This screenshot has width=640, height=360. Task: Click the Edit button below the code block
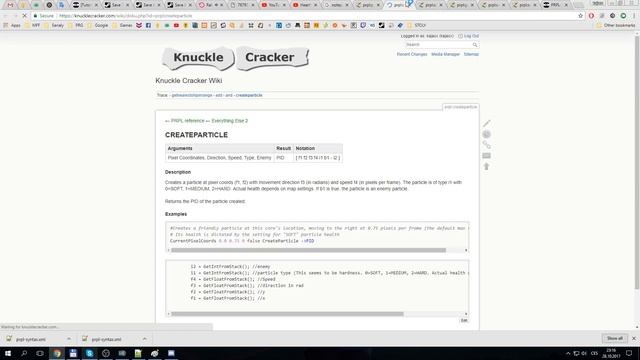(x=464, y=320)
